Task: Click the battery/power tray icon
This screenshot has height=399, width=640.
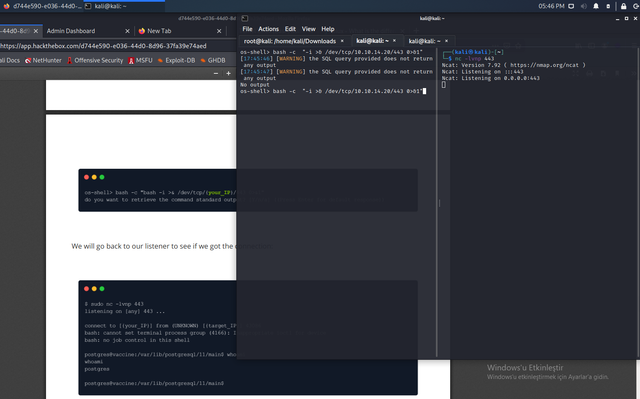Action: [x=608, y=6]
